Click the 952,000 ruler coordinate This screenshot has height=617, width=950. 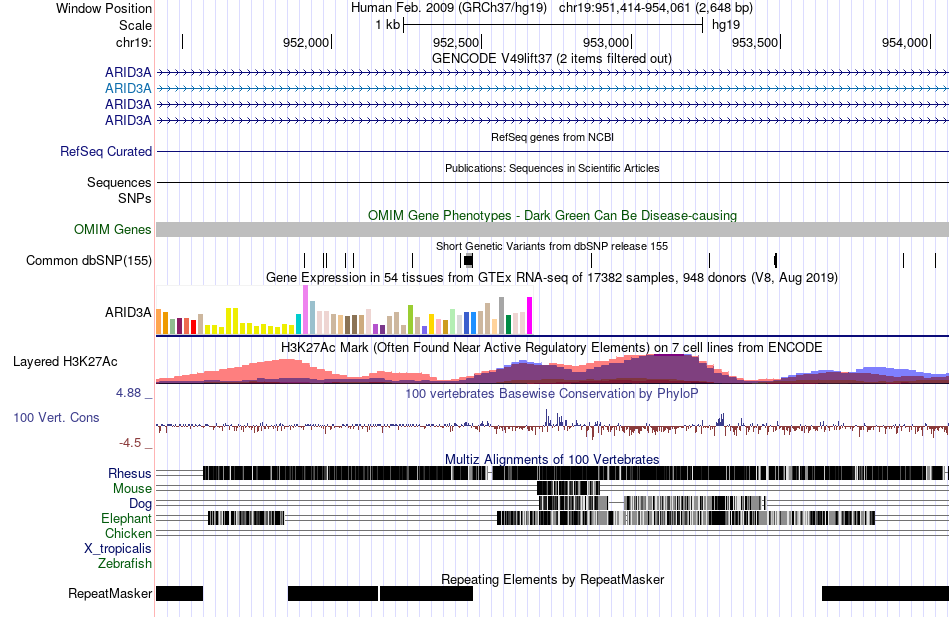pos(305,42)
